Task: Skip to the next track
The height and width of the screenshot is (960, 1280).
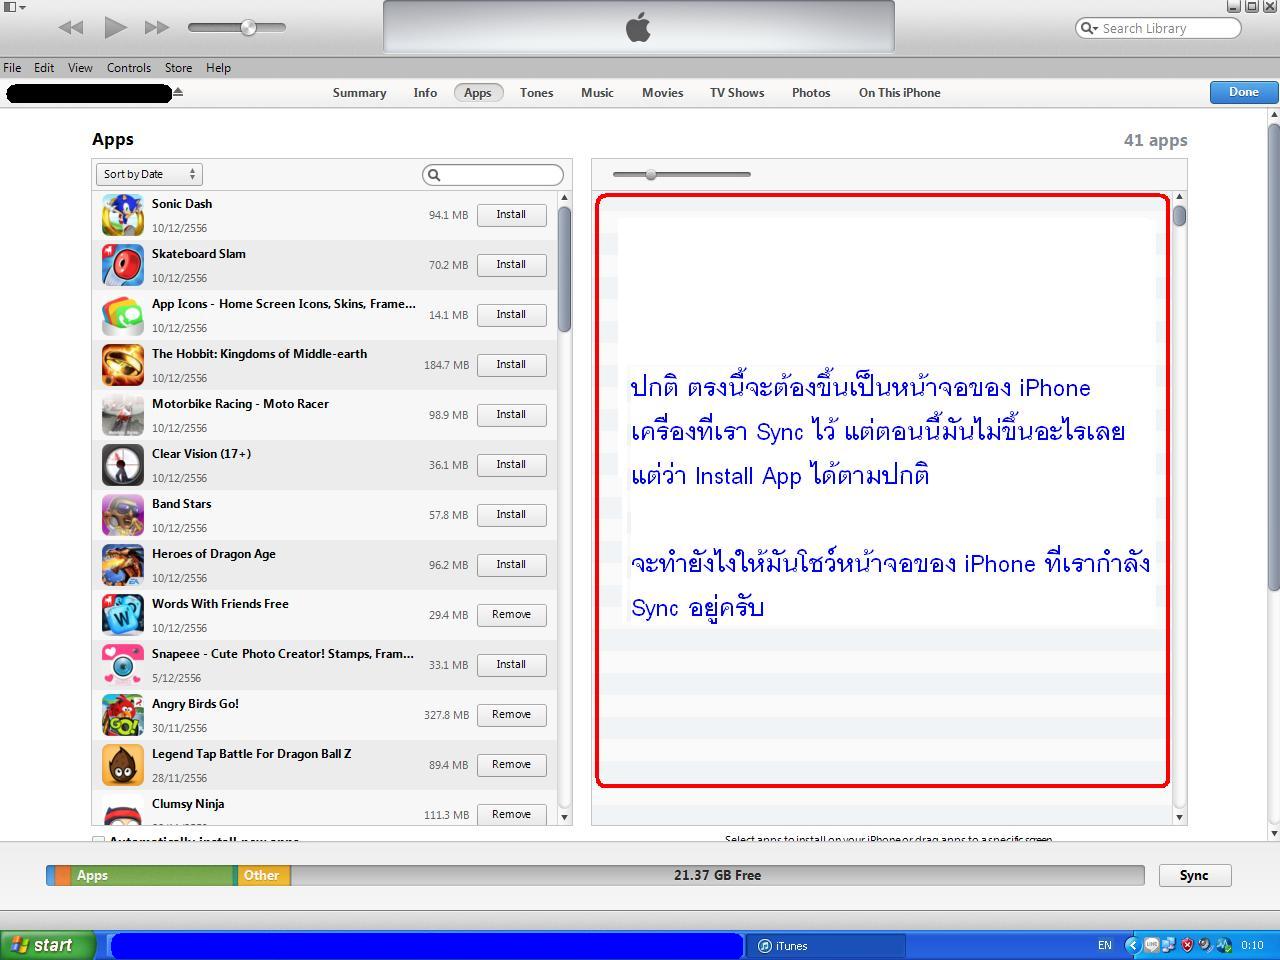Action: 157,28
